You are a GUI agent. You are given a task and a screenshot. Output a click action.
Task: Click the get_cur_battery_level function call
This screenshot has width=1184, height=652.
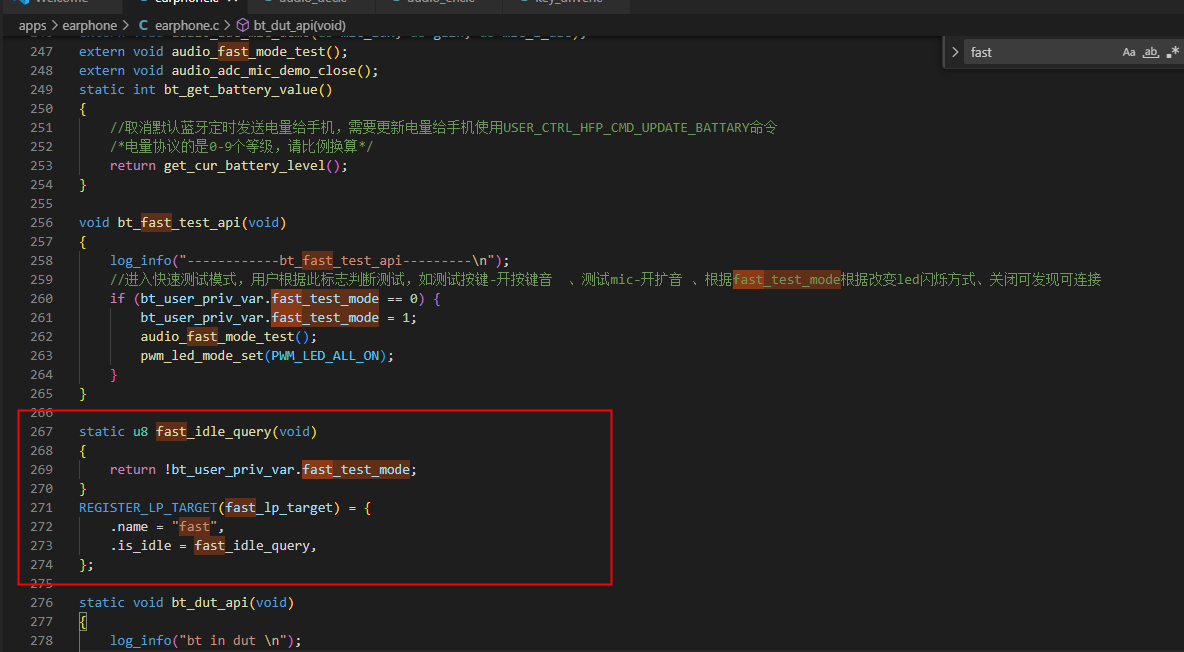point(245,165)
